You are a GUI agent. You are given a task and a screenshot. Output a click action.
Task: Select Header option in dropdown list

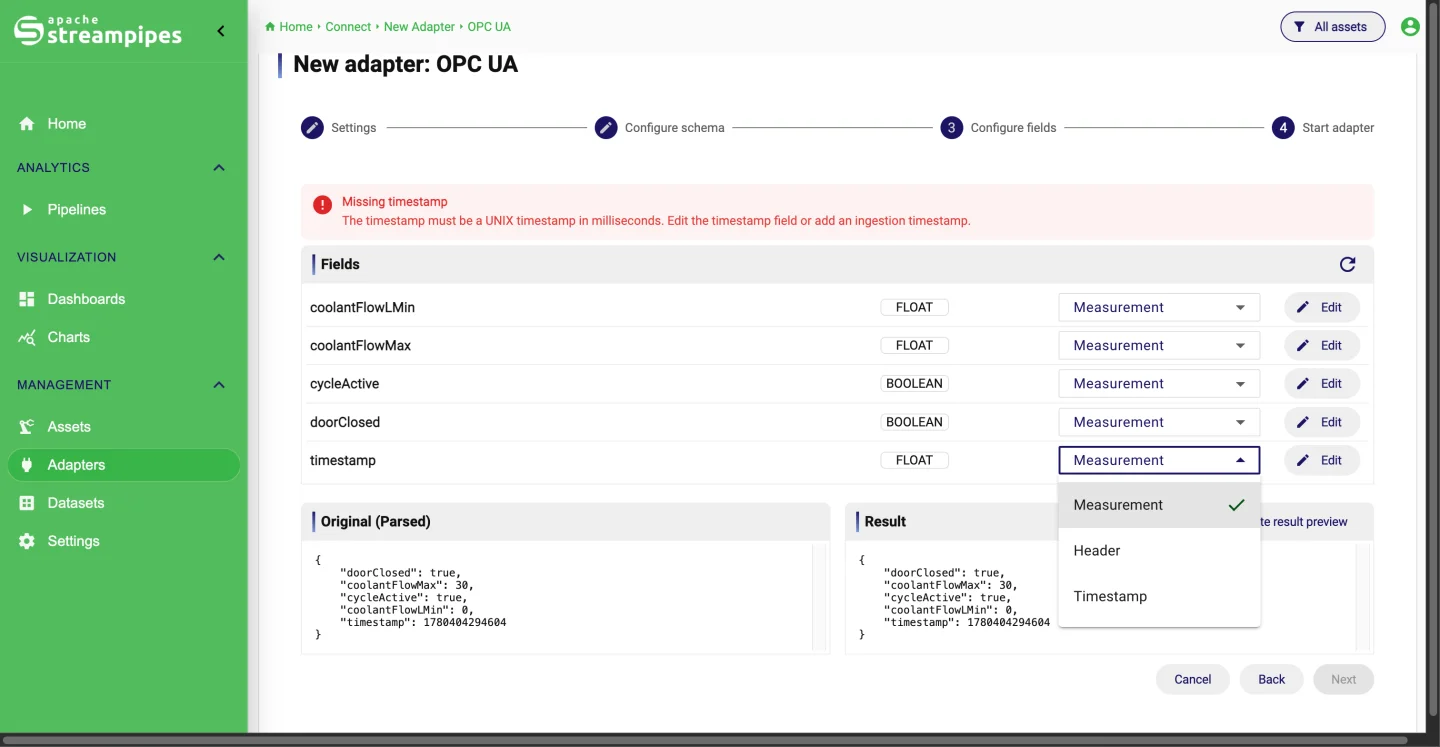[x=1159, y=551]
